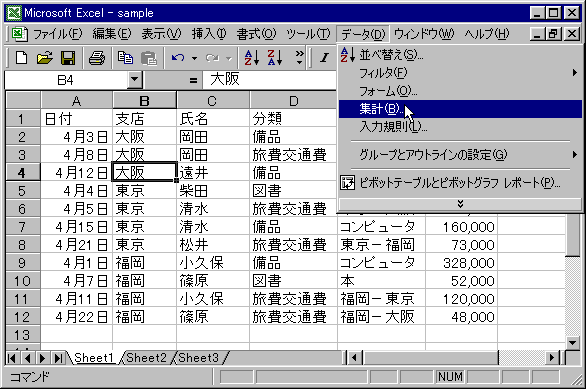Image resolution: width=586 pixels, height=389 pixels.
Task: Select row 7 header
Action: 22,227
